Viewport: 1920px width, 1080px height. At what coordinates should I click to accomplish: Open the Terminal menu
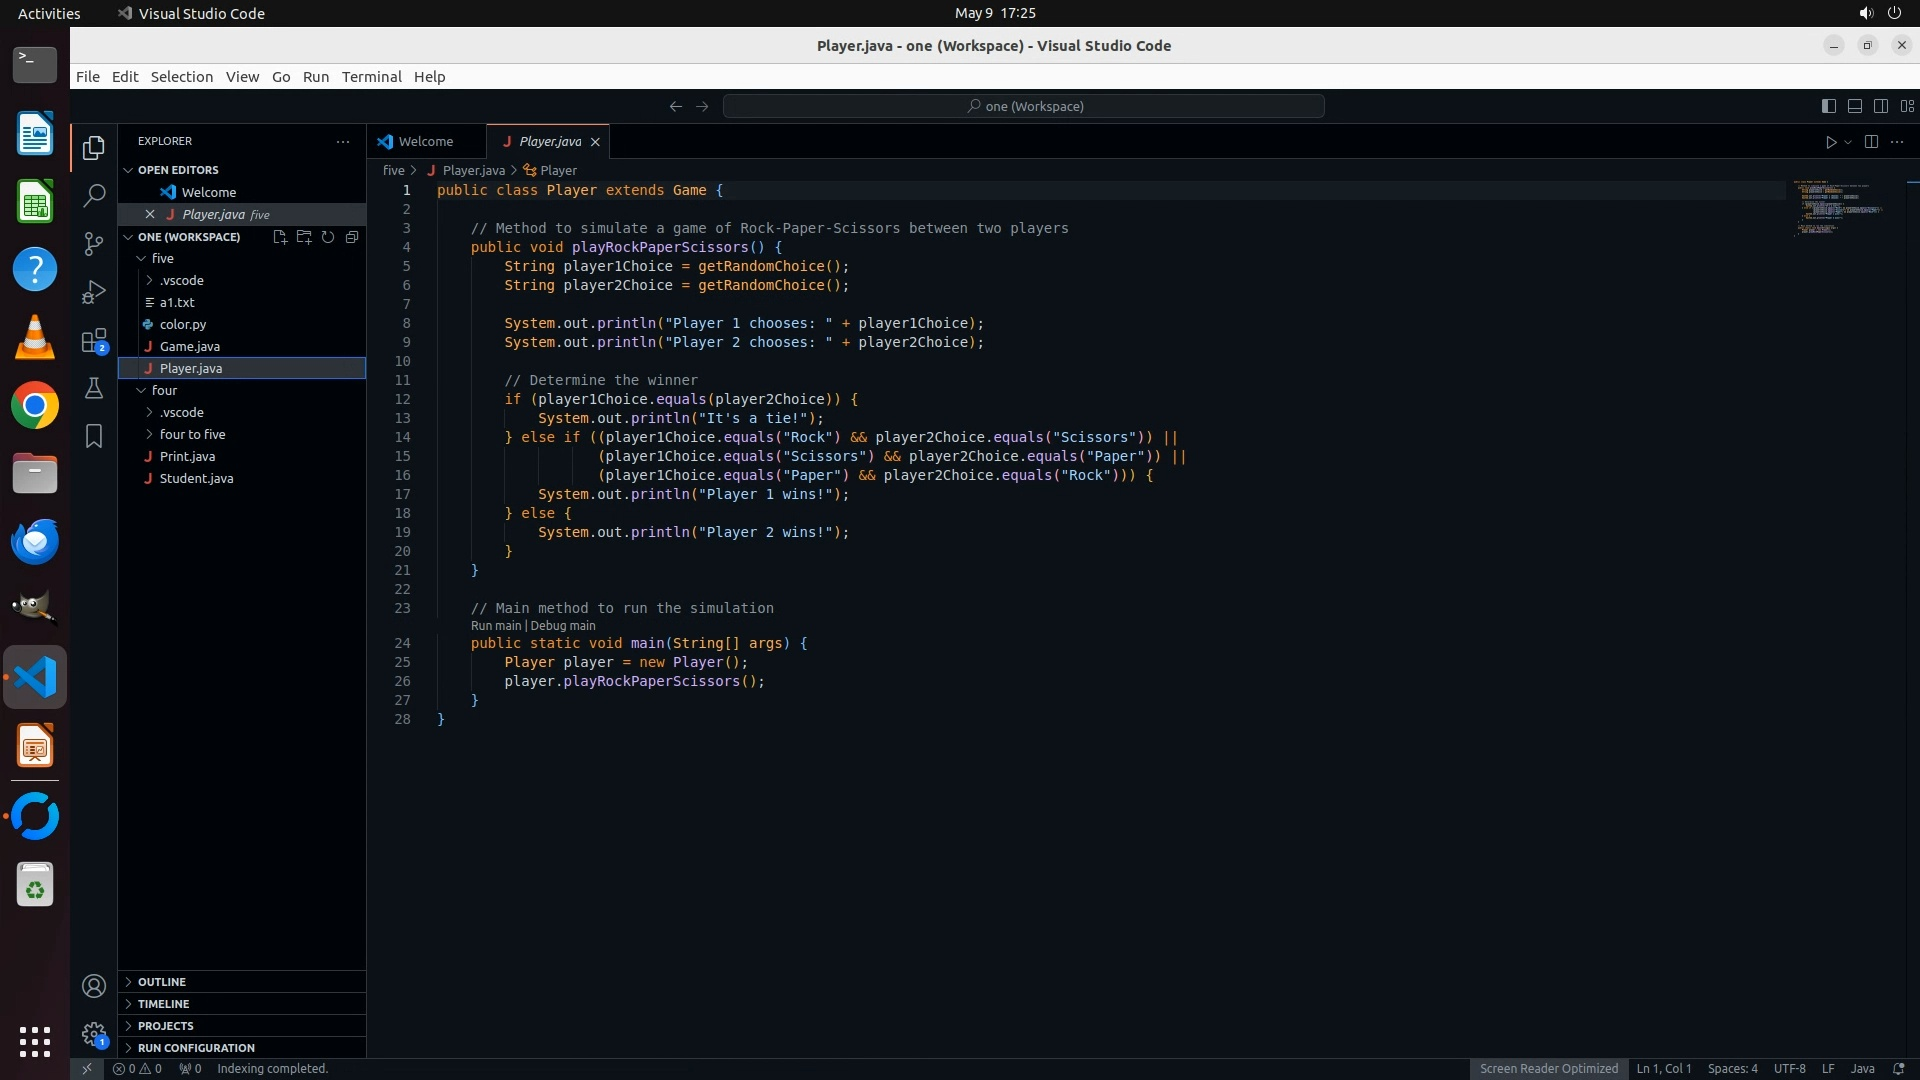(371, 77)
